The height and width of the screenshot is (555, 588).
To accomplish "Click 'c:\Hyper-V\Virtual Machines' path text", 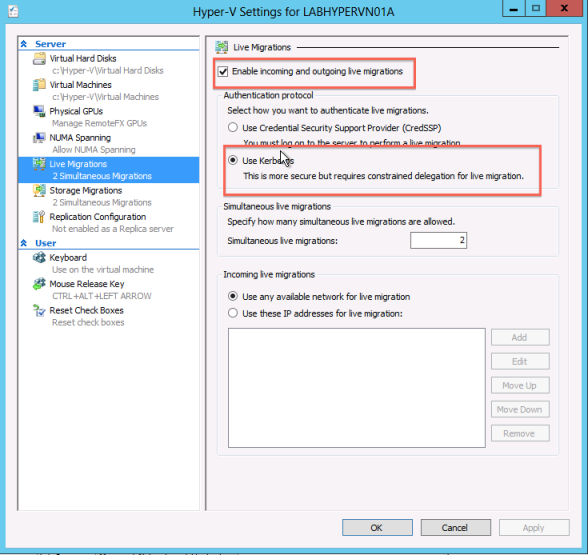I will tap(105, 97).
